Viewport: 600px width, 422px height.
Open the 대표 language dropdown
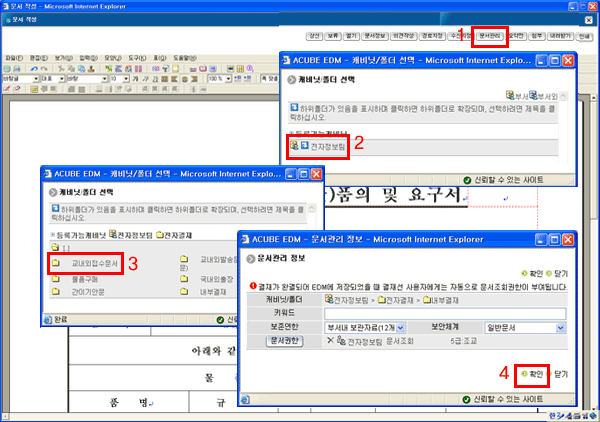tap(62, 79)
